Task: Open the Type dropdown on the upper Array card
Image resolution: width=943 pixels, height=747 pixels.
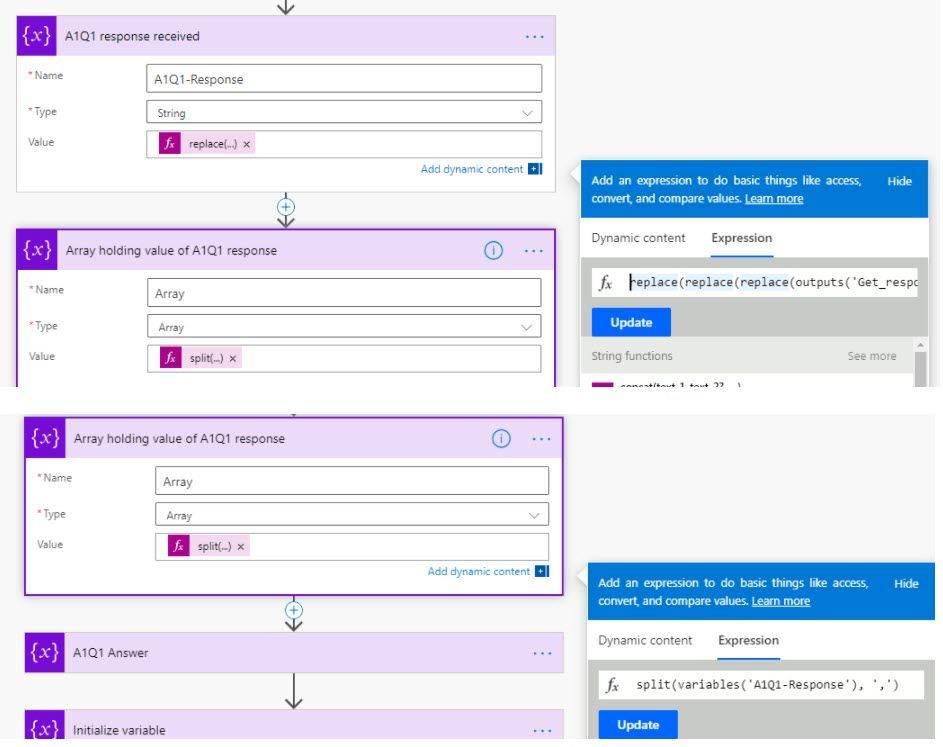Action: pyautogui.click(x=344, y=327)
